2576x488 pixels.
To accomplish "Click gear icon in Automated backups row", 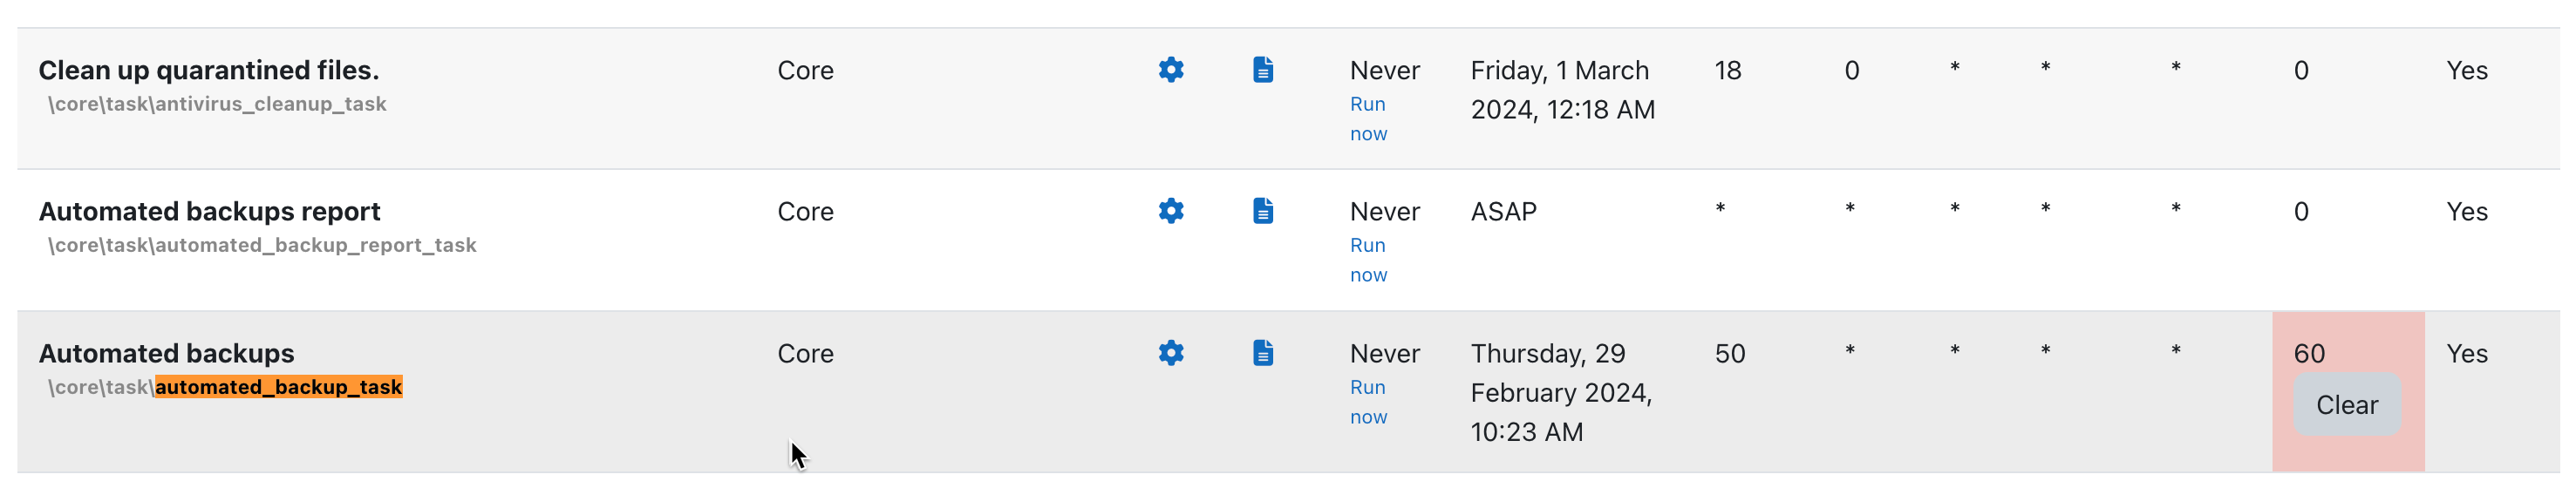I will [1171, 353].
